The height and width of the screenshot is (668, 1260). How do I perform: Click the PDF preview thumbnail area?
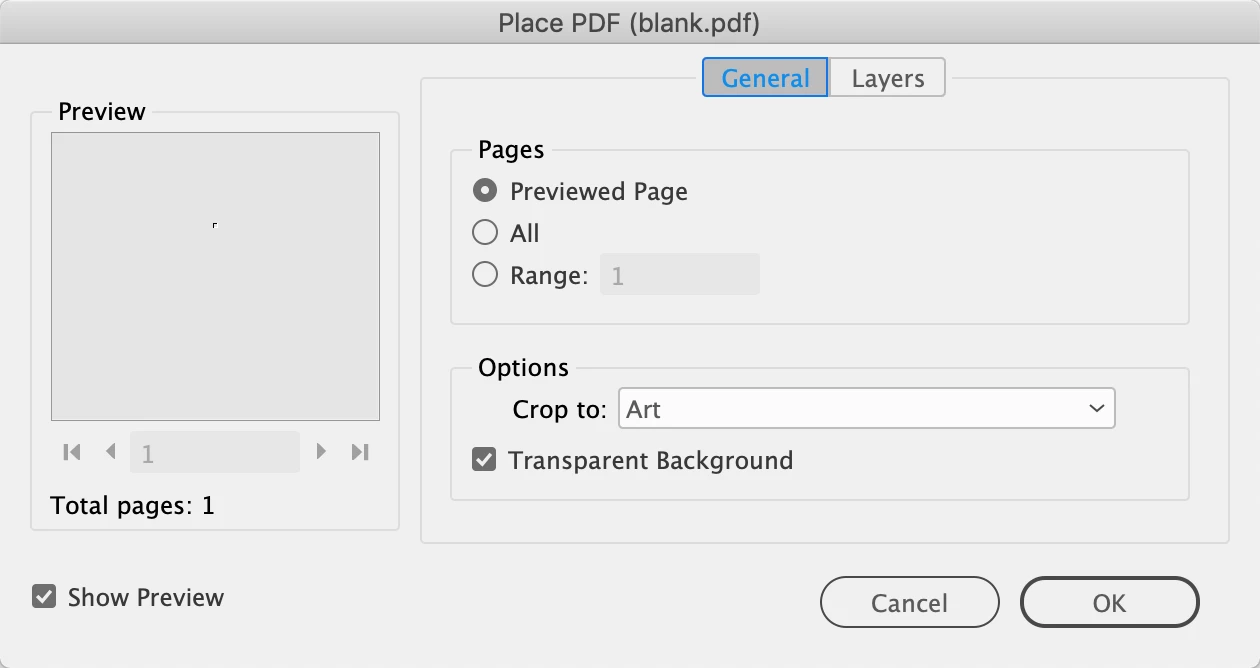tap(215, 276)
